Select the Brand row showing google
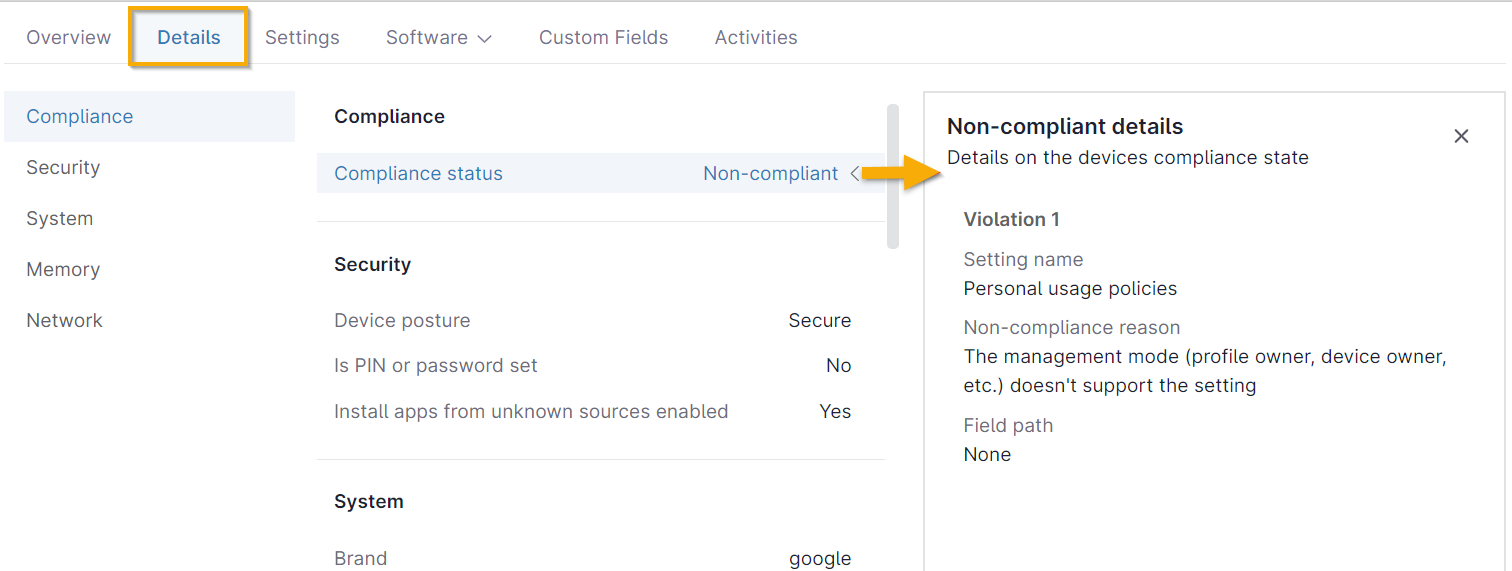Viewport: 1512px width, 571px height. click(x=592, y=558)
